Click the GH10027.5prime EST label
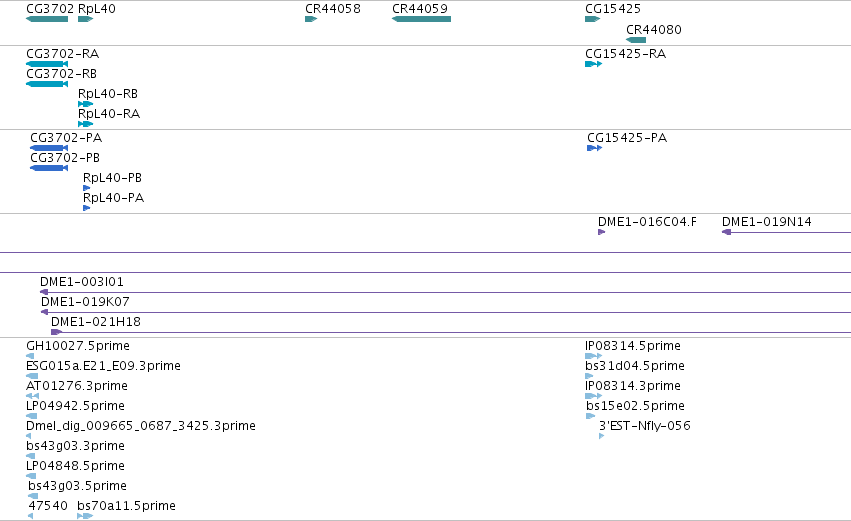851x521 pixels. coord(78,346)
